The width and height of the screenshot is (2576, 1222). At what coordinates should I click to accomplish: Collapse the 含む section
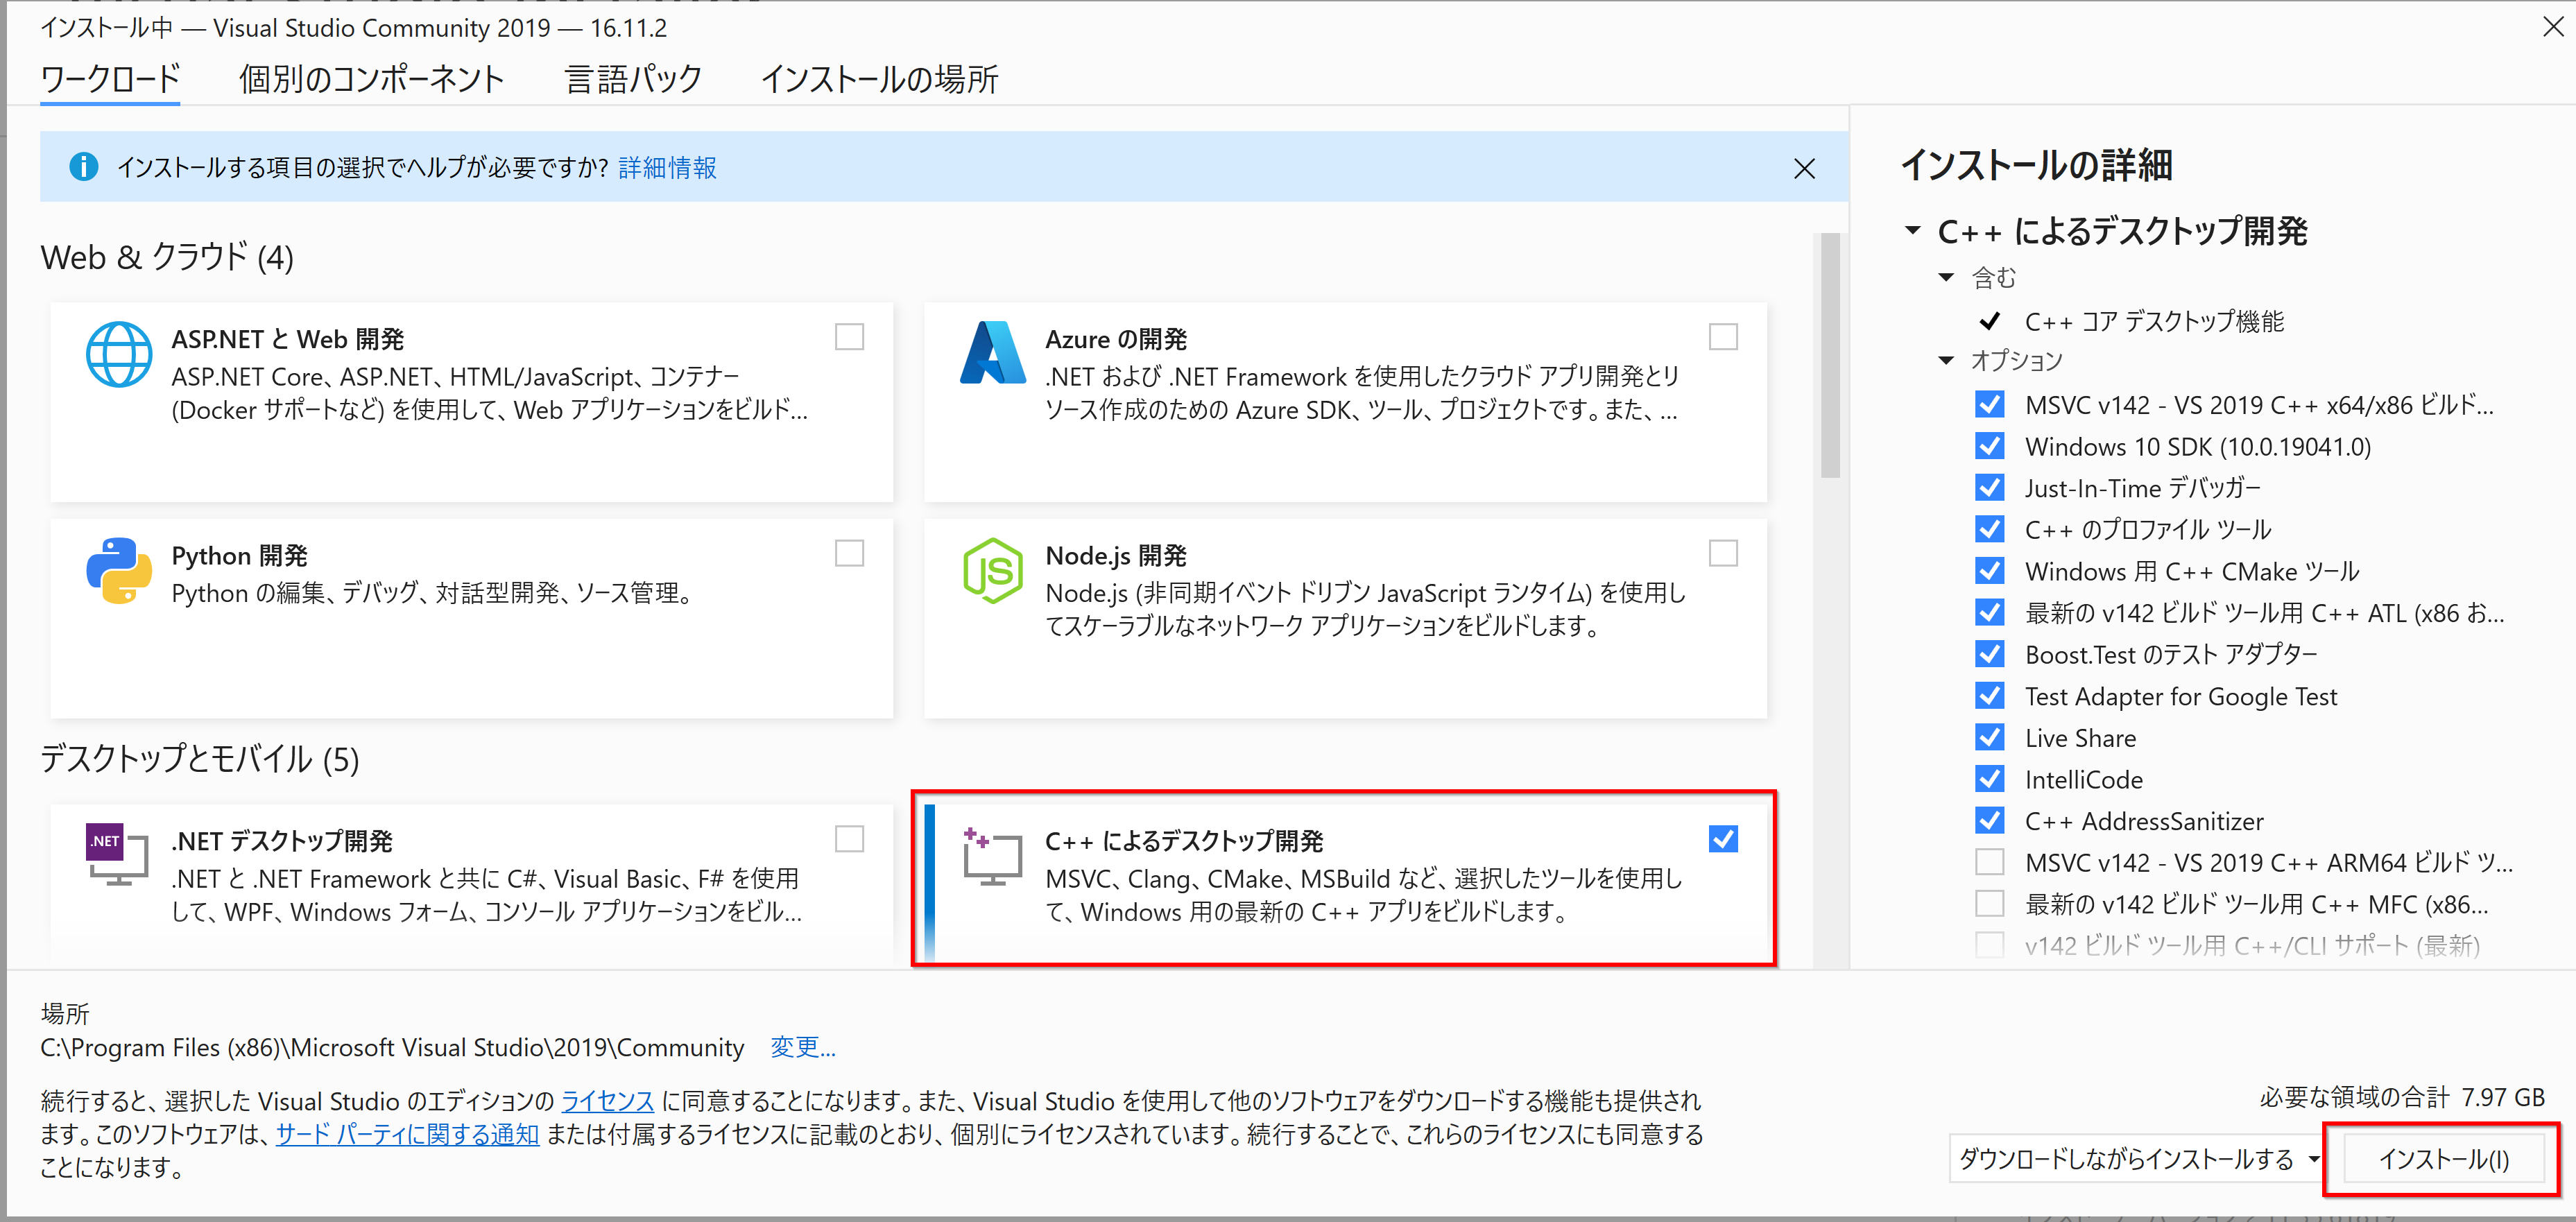(1946, 277)
